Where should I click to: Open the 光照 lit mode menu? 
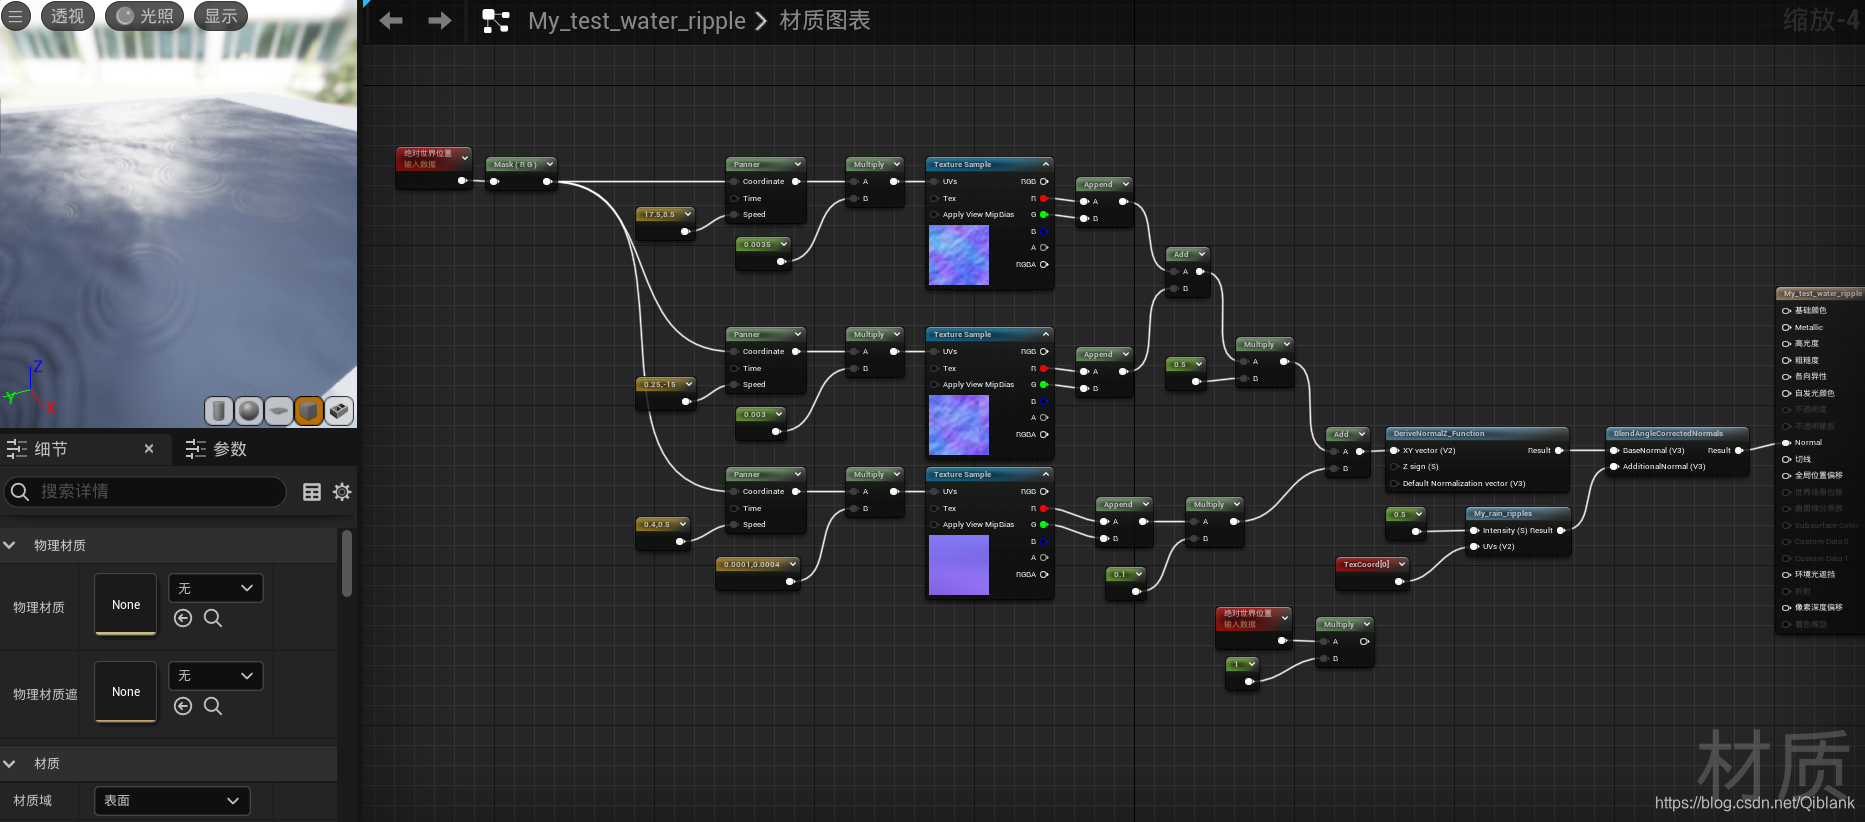(145, 16)
